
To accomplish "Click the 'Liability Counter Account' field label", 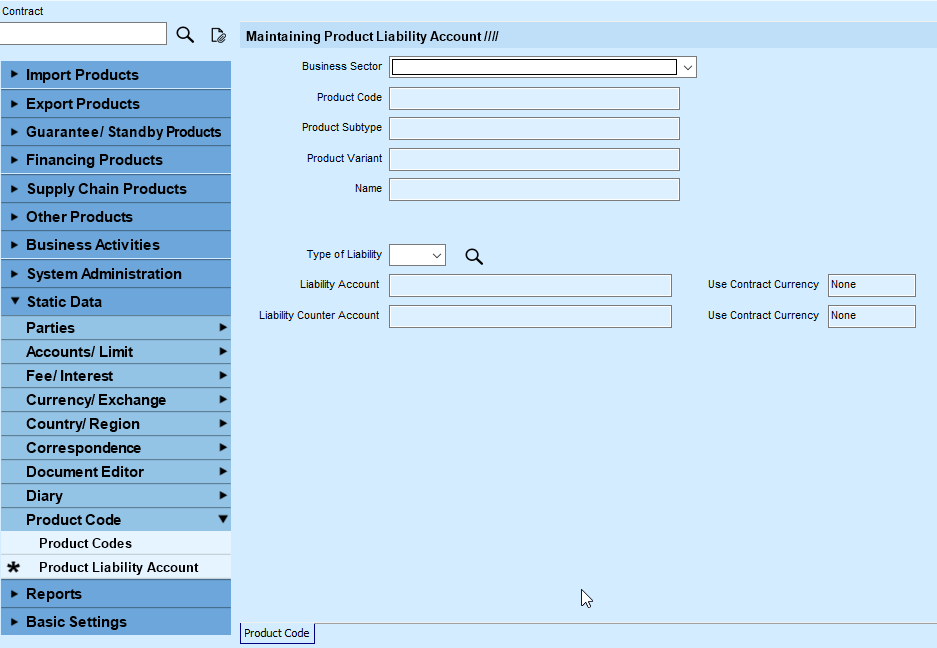I will (x=319, y=316).
